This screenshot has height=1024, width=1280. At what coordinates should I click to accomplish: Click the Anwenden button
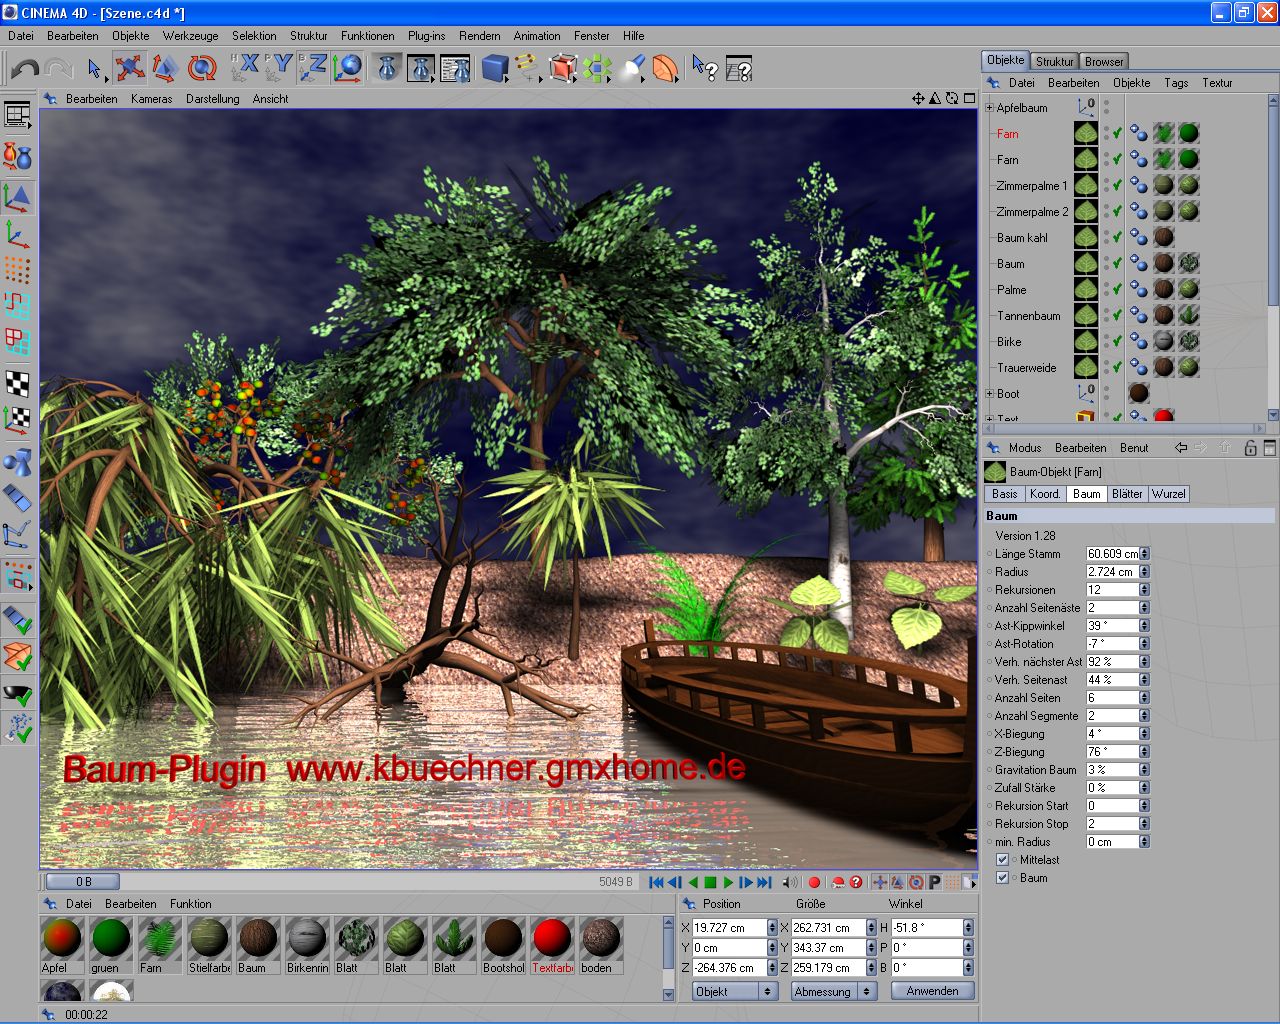click(932, 991)
